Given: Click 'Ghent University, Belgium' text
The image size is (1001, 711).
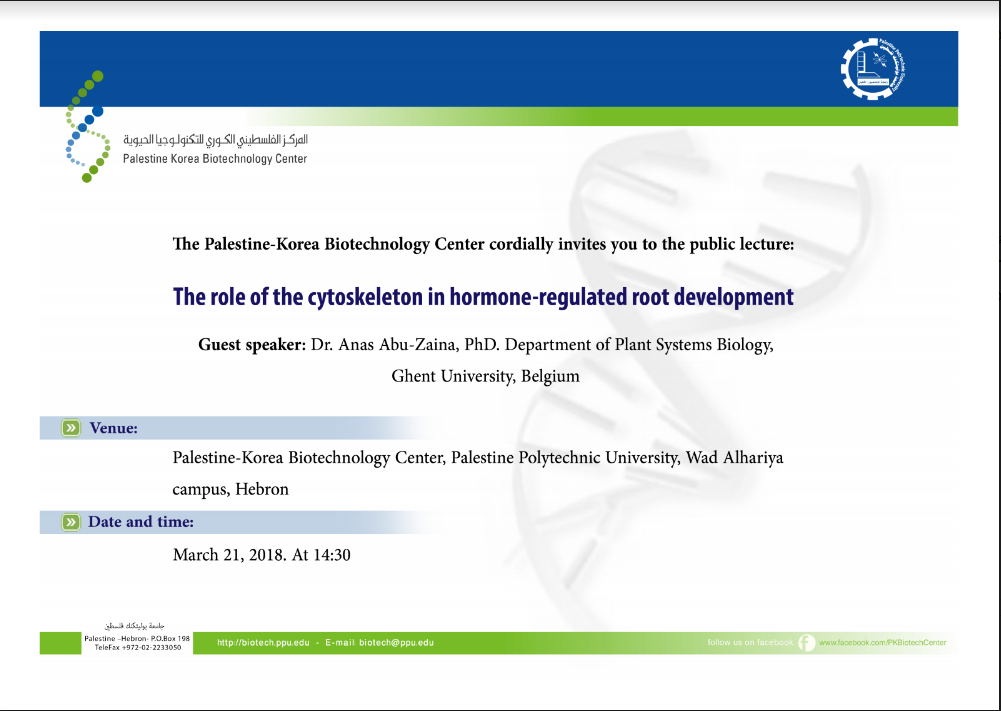Looking at the screenshot, I should point(485,376).
